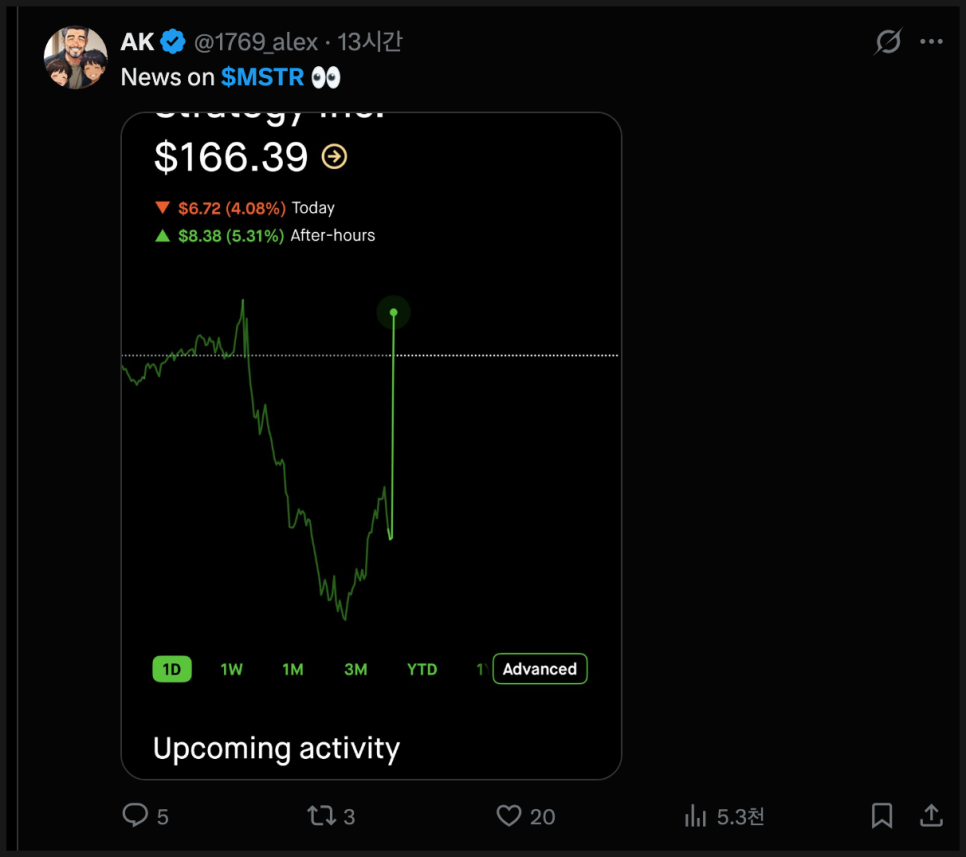The width and height of the screenshot is (966, 857).
Task: Switch chart to 1M range
Action: (292, 669)
